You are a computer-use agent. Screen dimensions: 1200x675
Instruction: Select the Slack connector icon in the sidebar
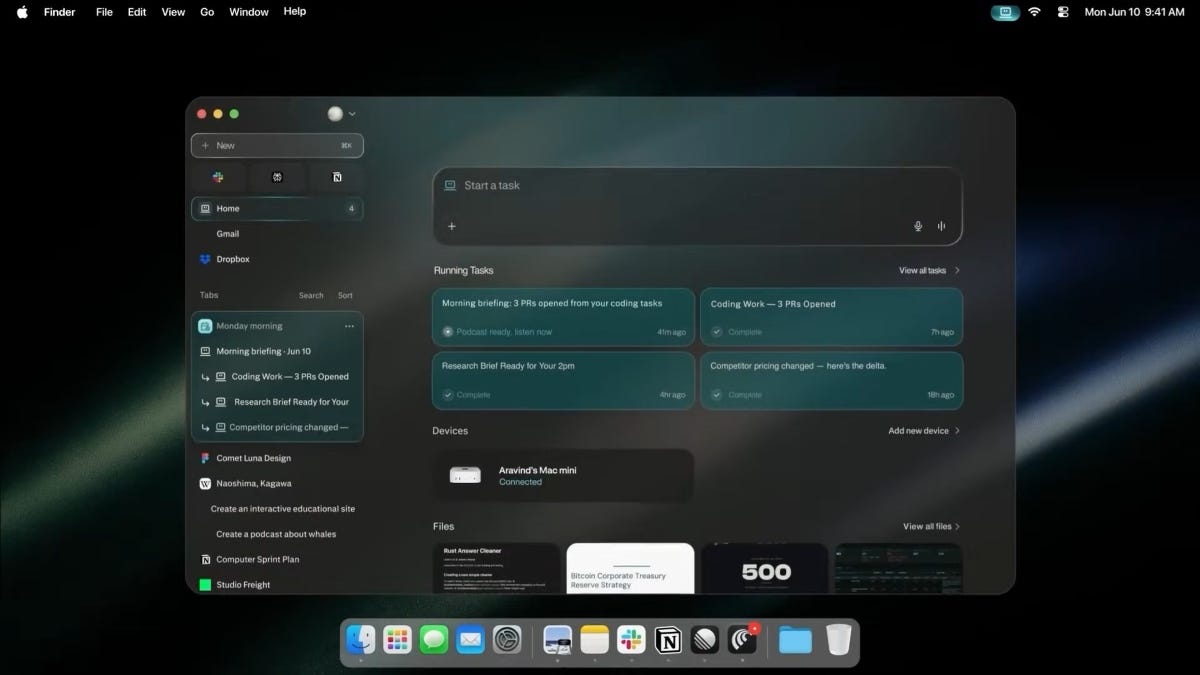tap(218, 177)
